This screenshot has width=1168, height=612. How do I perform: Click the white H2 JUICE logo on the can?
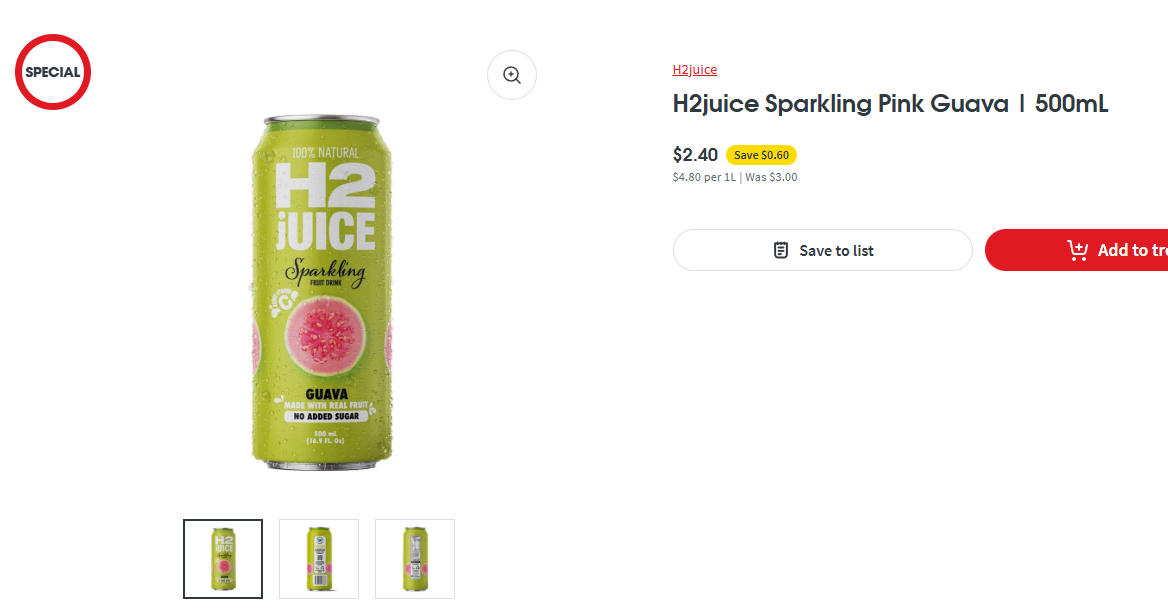point(325,206)
